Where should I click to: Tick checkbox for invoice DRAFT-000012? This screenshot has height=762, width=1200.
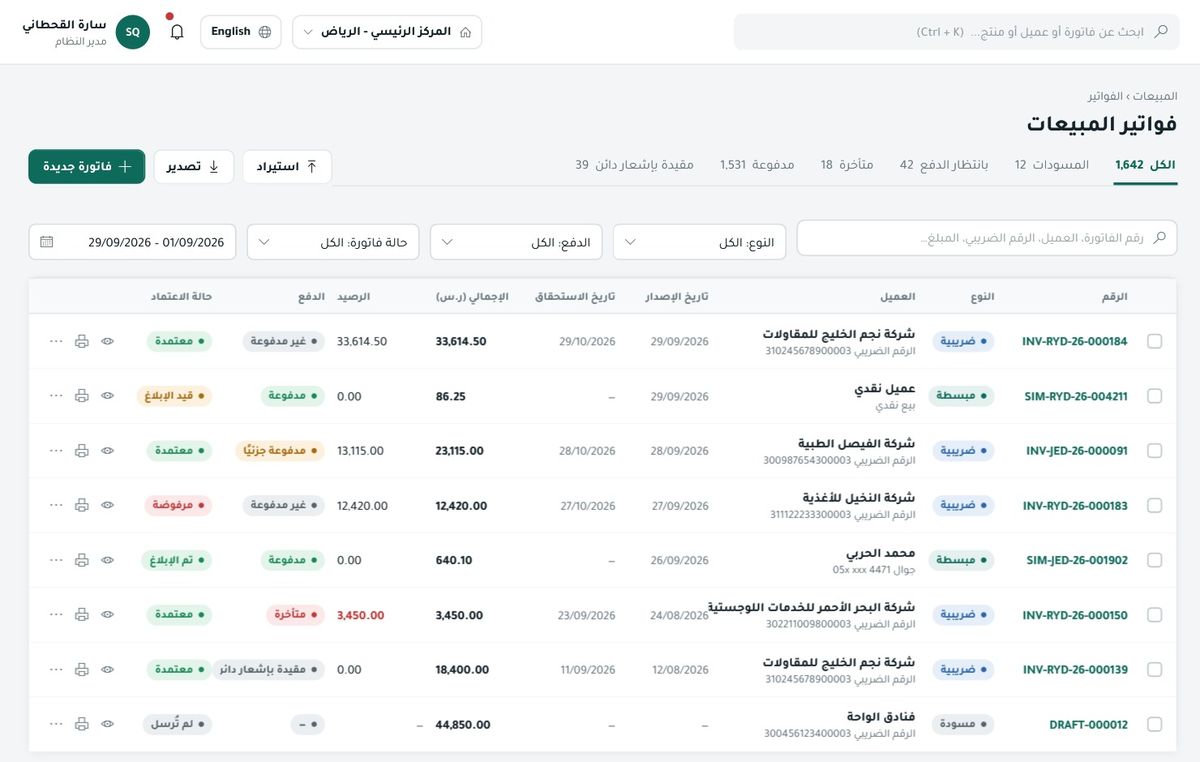1155,724
